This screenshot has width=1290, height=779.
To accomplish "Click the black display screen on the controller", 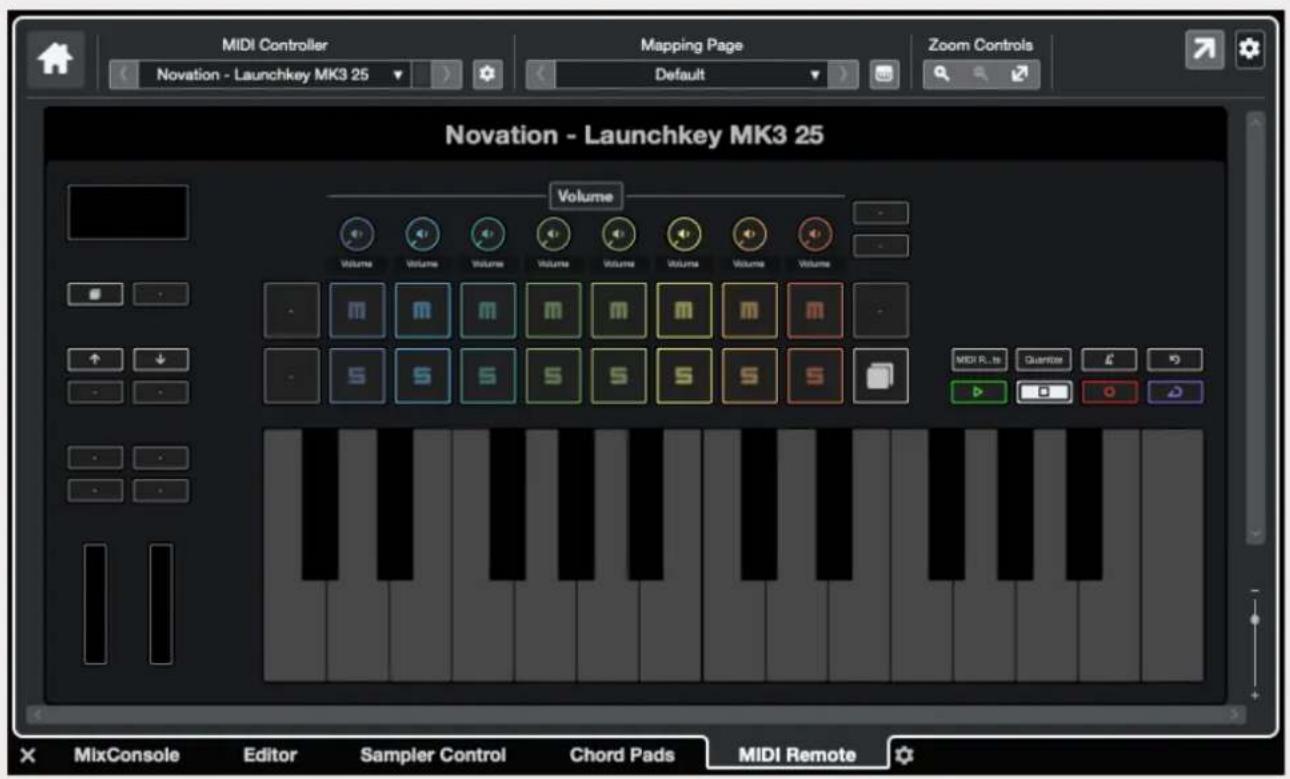I will (x=128, y=212).
